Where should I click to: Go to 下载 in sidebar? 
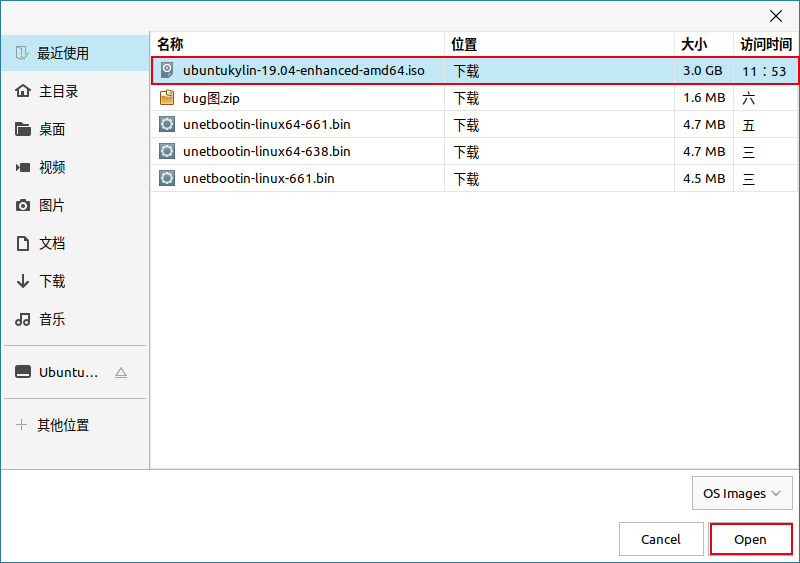coord(76,281)
